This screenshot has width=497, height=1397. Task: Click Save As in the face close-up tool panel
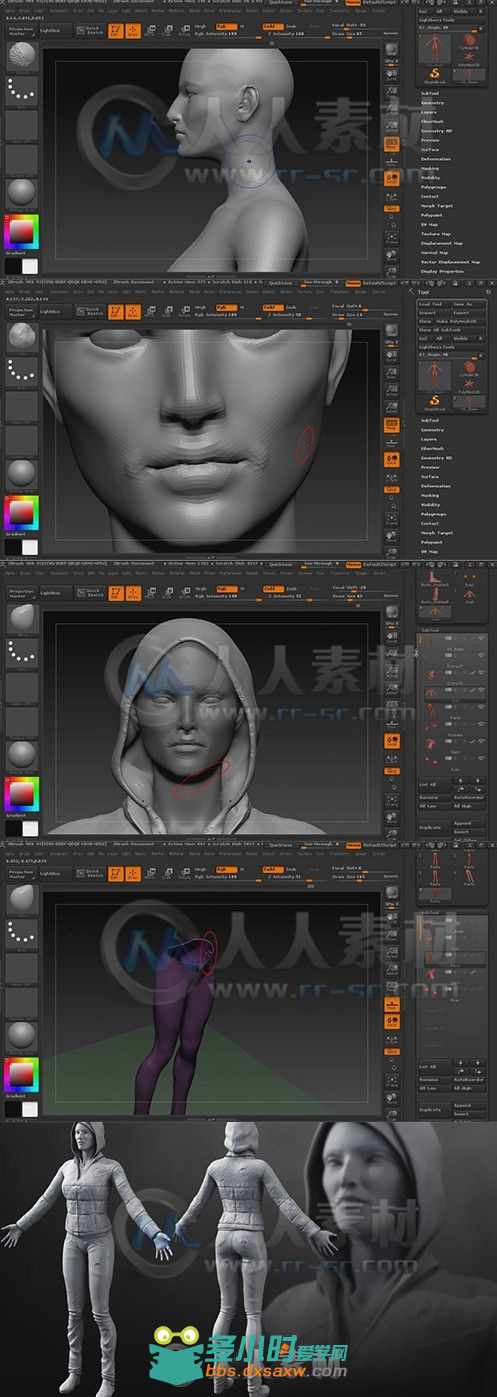469,304
